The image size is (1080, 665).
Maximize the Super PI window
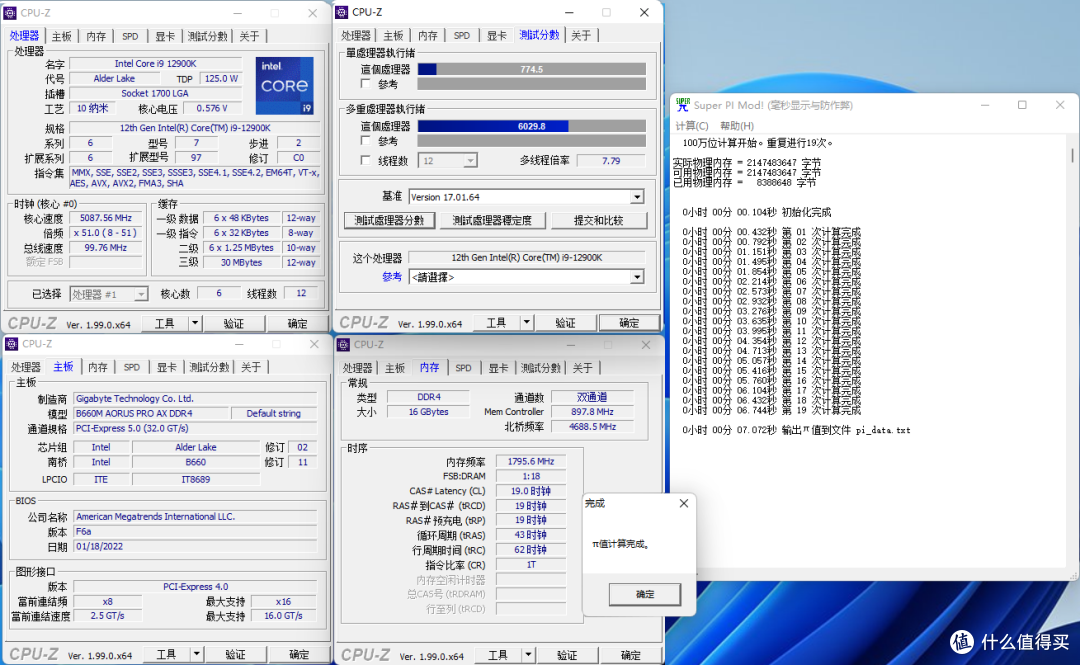tap(1022, 105)
